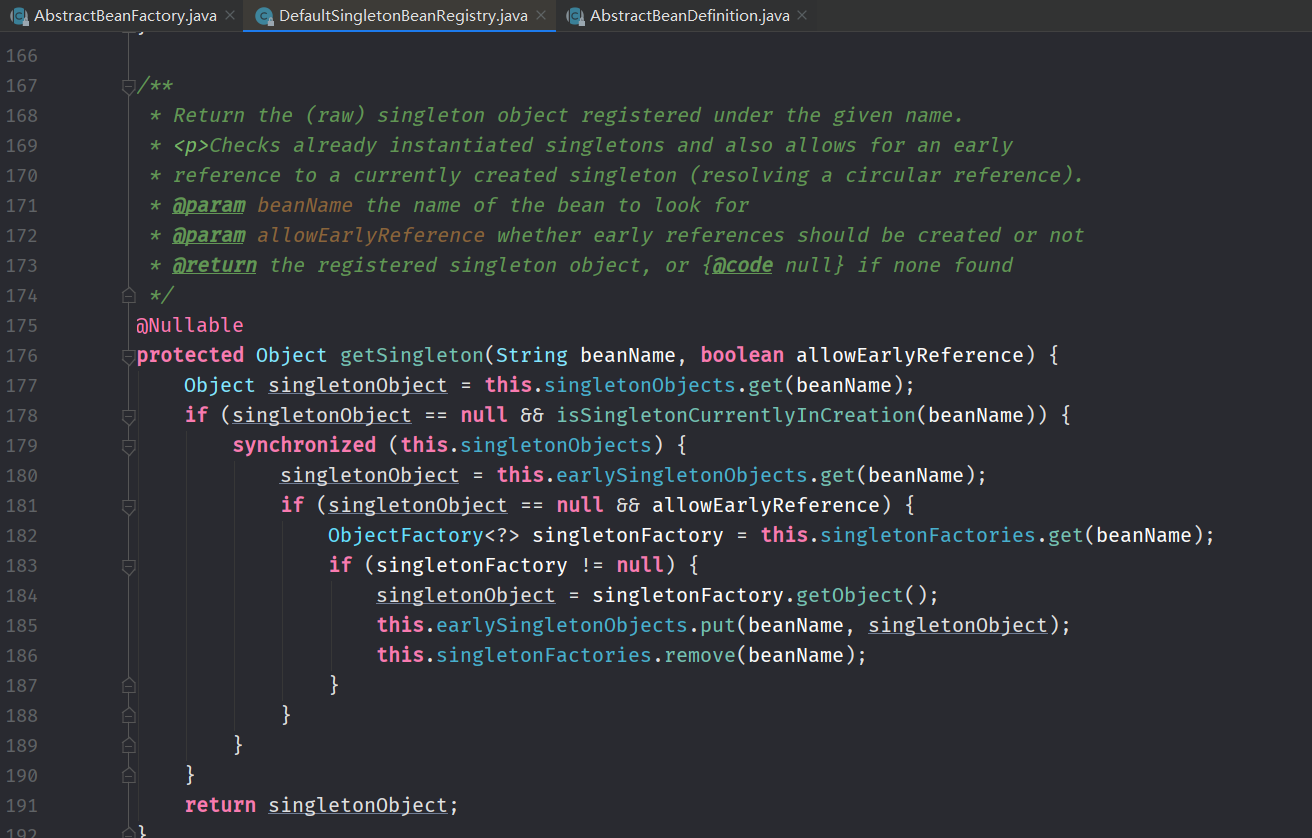Click the fold end marker at line 188
This screenshot has height=838, width=1312.
click(x=128, y=715)
